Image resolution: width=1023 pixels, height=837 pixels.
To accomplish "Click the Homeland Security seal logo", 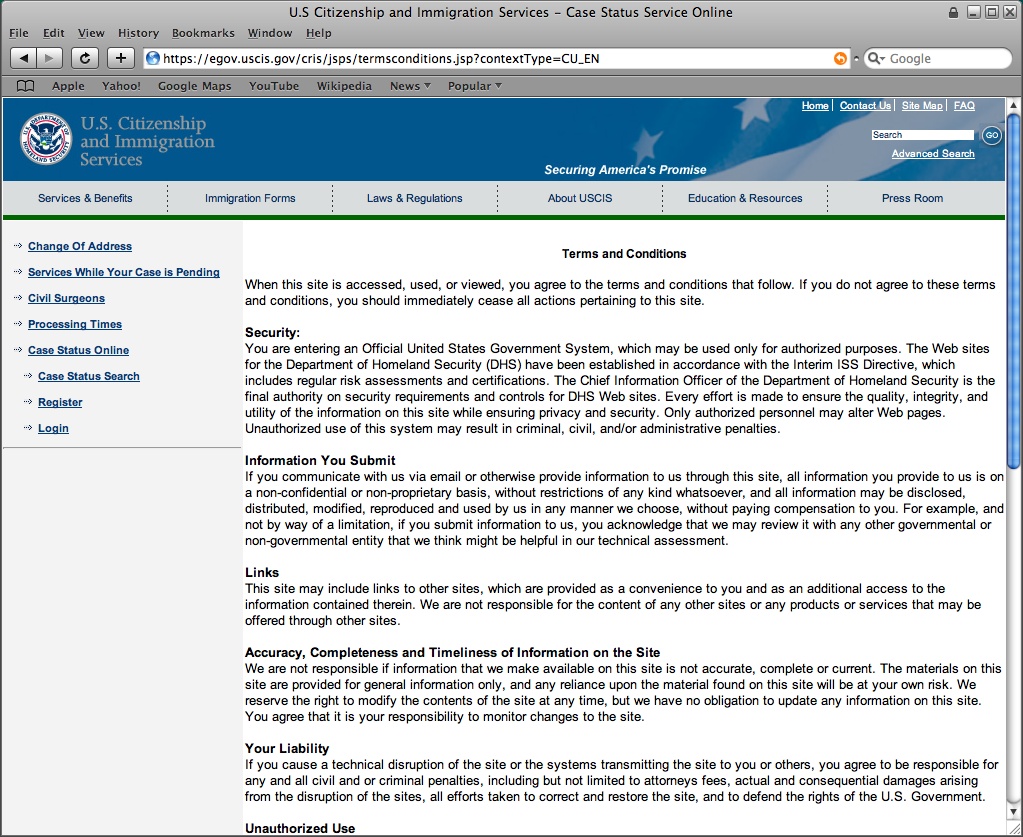I will [x=46, y=139].
